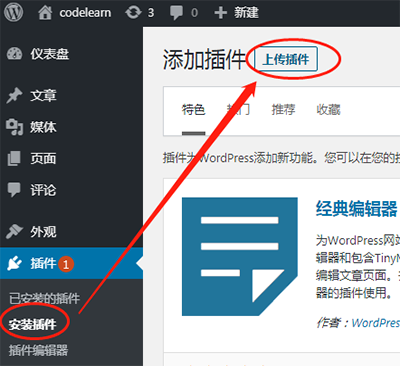This screenshot has height=366, width=400.
Task: Open 文章 posts menu
Action: [43, 96]
